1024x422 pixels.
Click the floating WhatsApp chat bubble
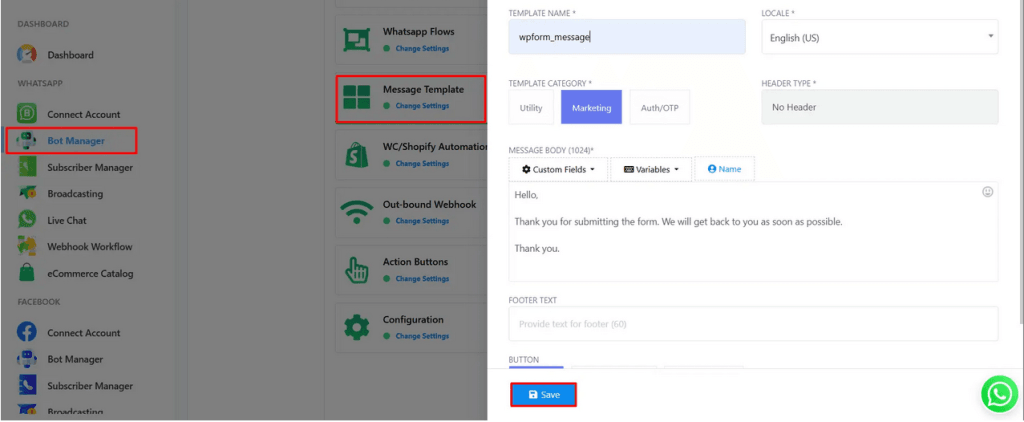coord(998,393)
